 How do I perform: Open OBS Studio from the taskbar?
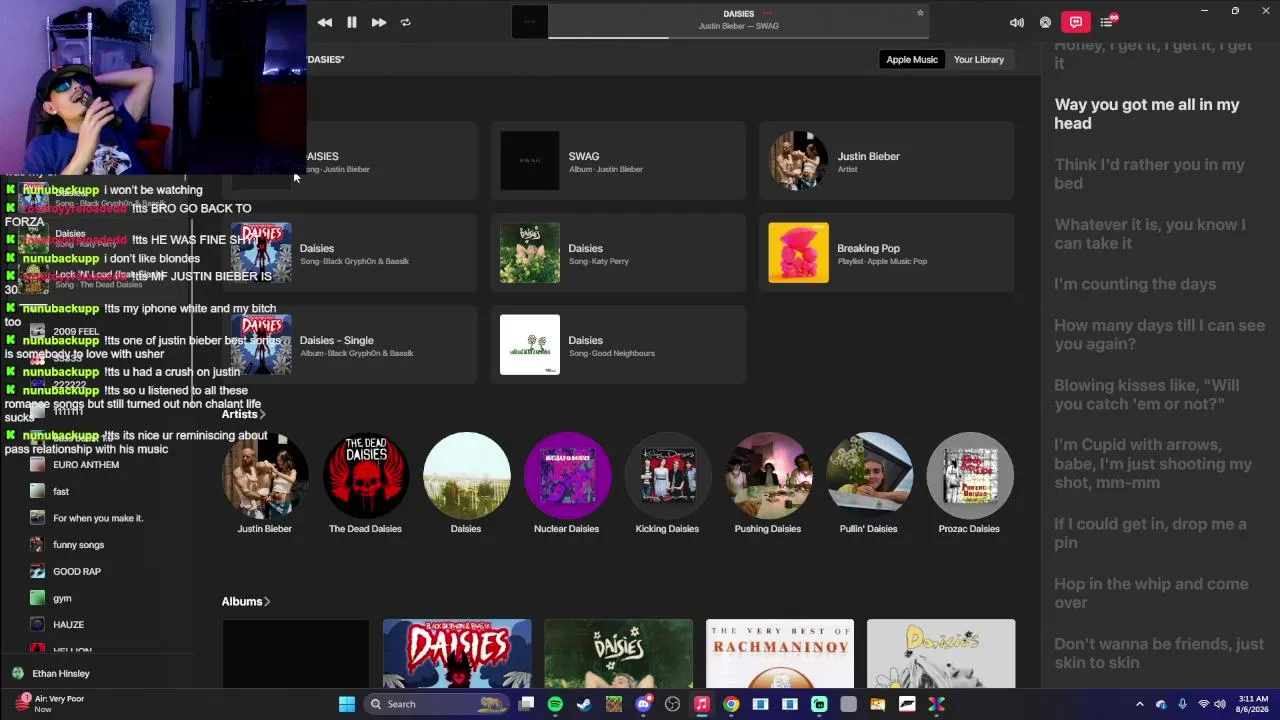[672, 704]
